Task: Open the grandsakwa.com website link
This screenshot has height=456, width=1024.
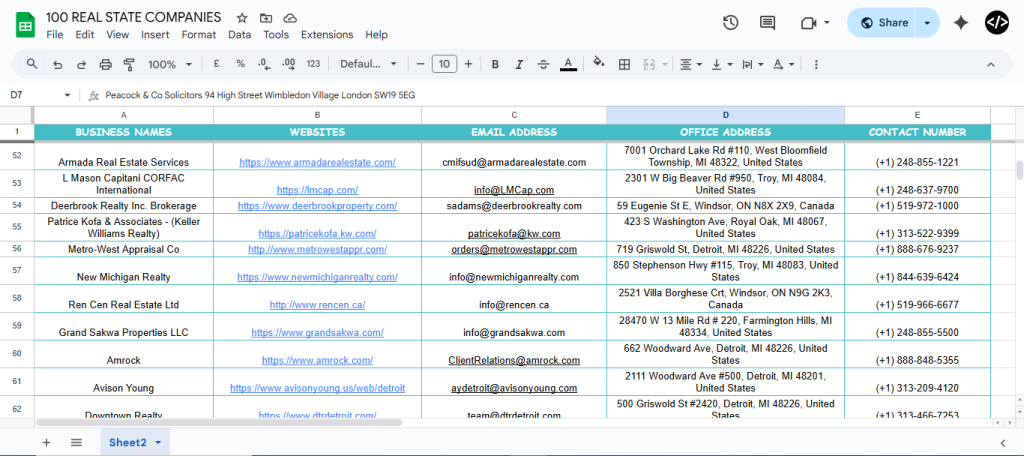Action: click(x=317, y=333)
